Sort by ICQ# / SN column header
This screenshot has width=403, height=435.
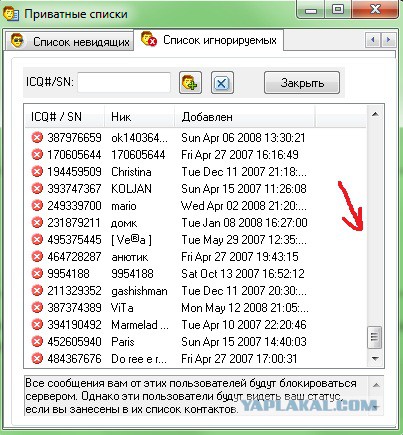(65, 117)
